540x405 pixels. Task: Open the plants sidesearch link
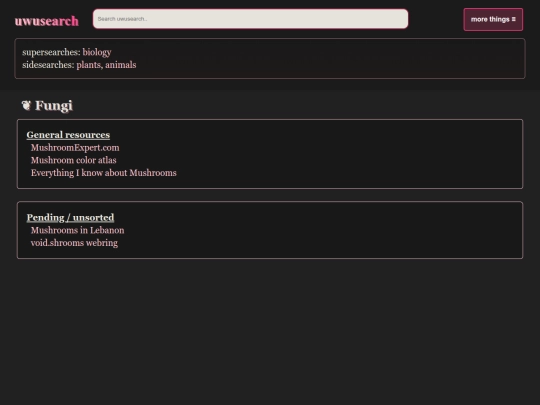pos(89,65)
